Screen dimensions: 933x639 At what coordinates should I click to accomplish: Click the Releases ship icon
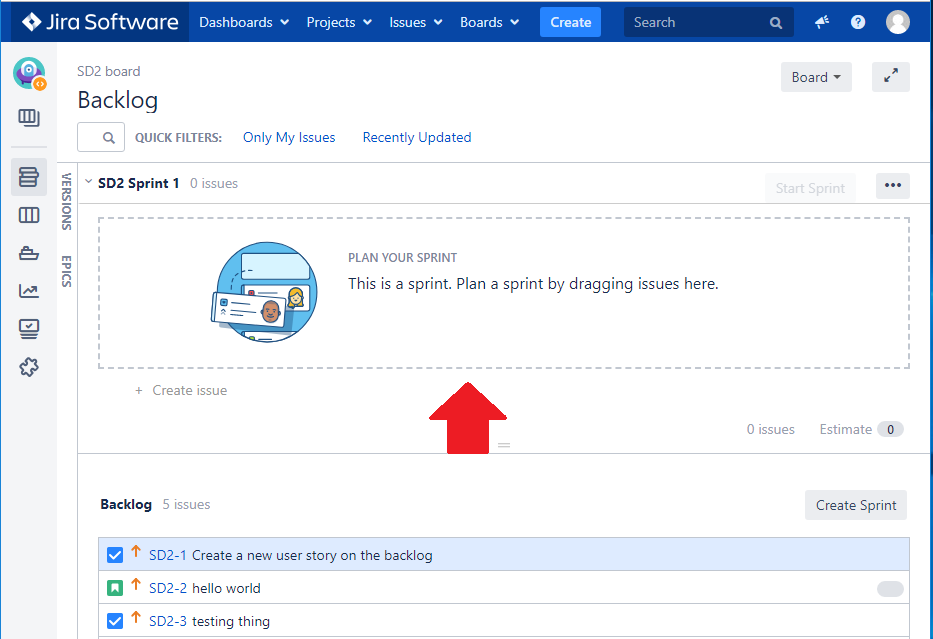28,252
